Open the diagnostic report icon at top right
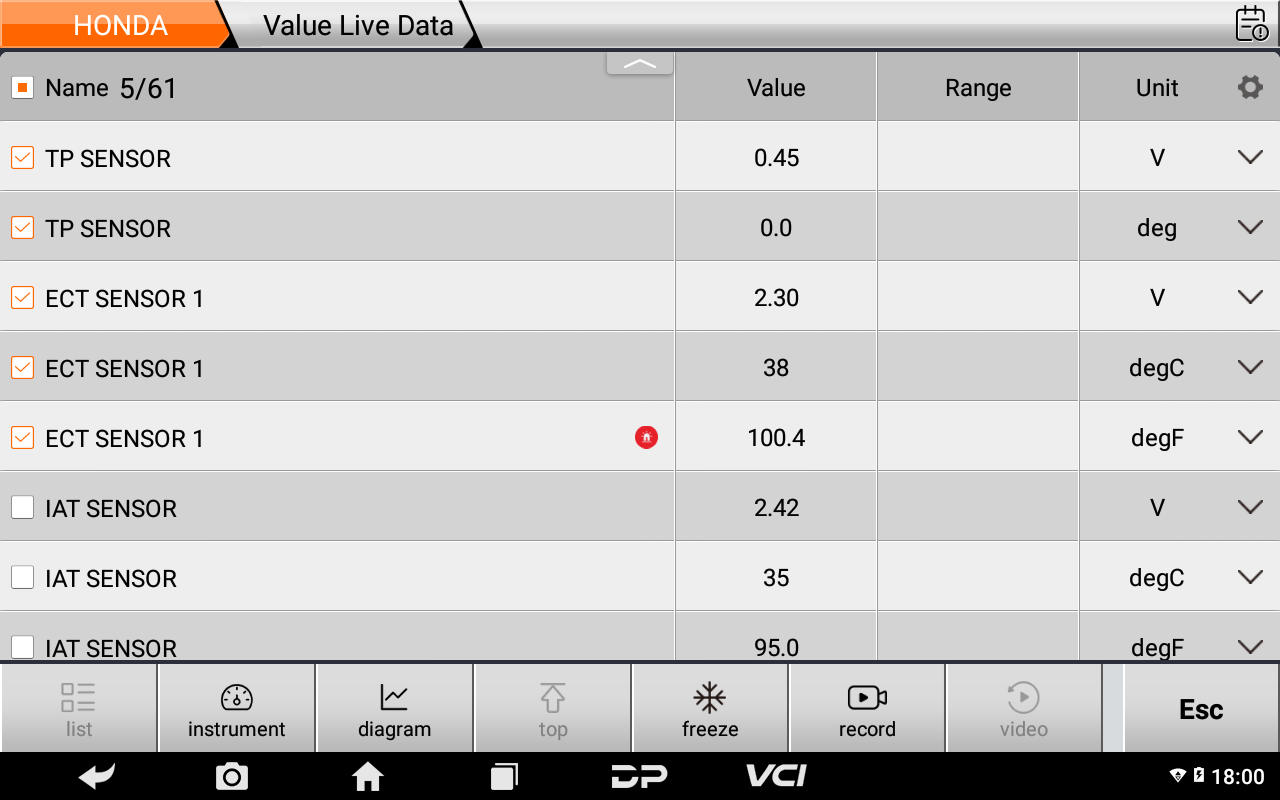Screen dimensions: 1280x800 (x=1251, y=24)
